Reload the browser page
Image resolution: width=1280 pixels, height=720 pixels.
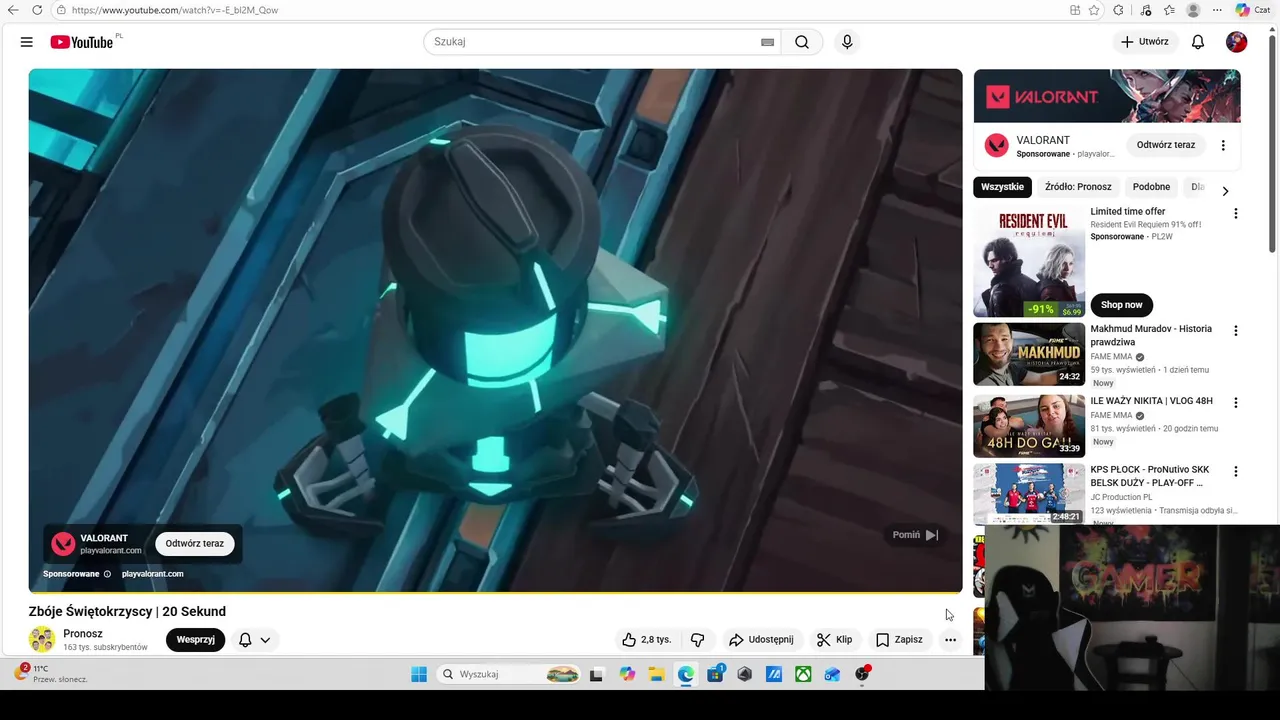37,10
